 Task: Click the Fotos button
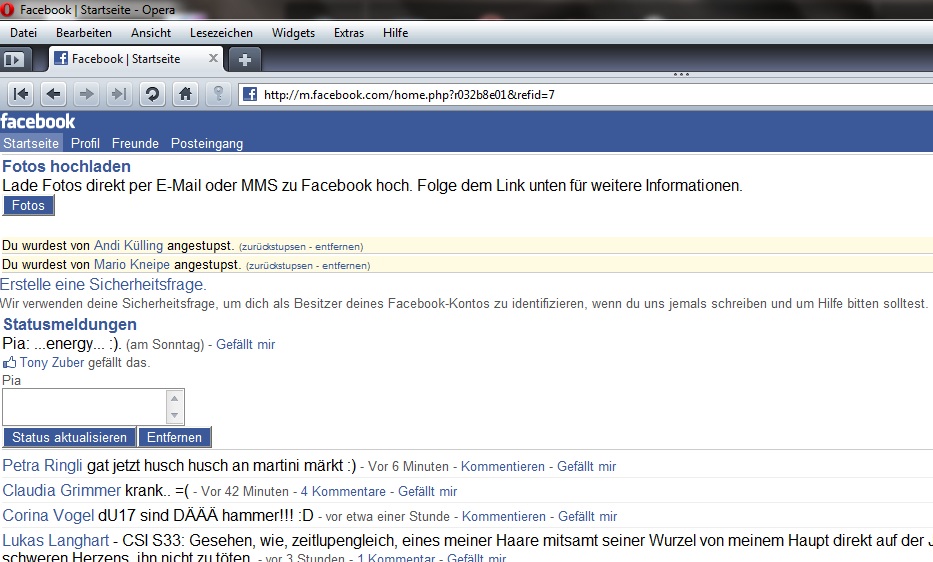tap(29, 205)
